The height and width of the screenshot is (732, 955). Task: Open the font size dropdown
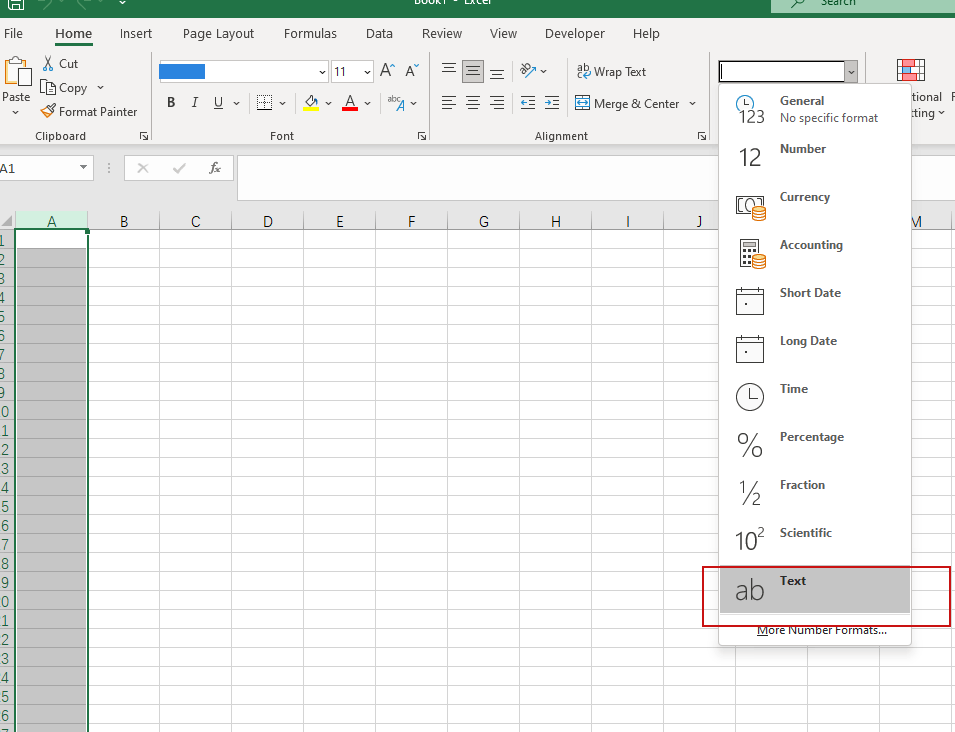[367, 72]
